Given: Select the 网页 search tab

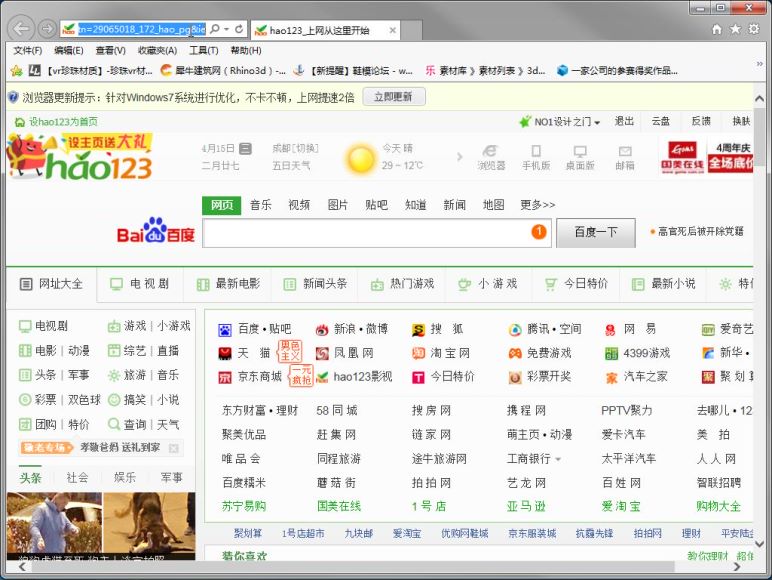Looking at the screenshot, I should (222, 205).
